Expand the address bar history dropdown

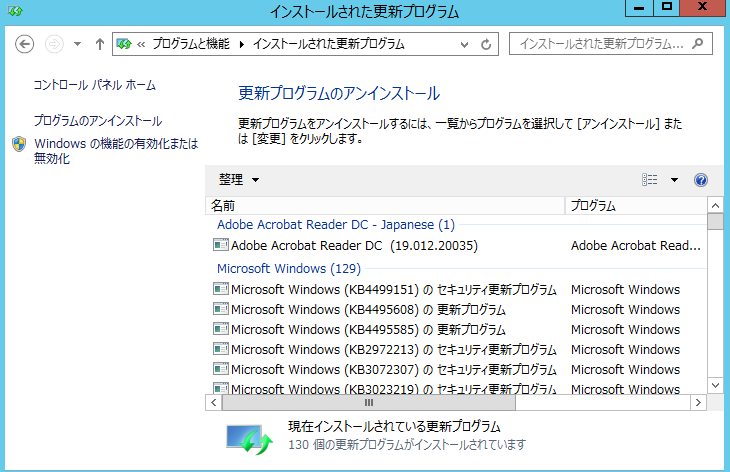pyautogui.click(x=464, y=45)
